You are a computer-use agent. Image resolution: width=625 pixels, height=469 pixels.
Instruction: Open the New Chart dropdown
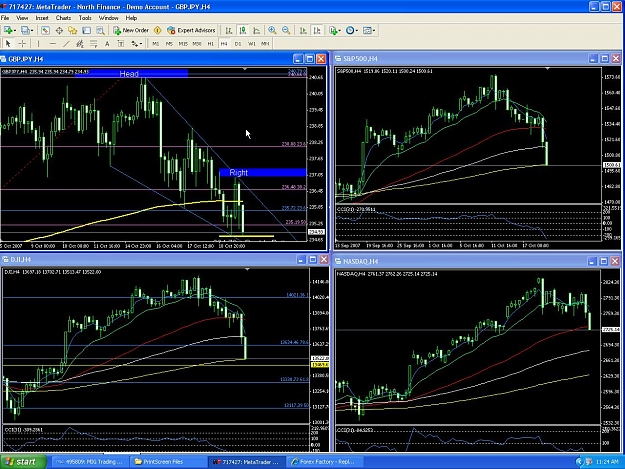10,30
